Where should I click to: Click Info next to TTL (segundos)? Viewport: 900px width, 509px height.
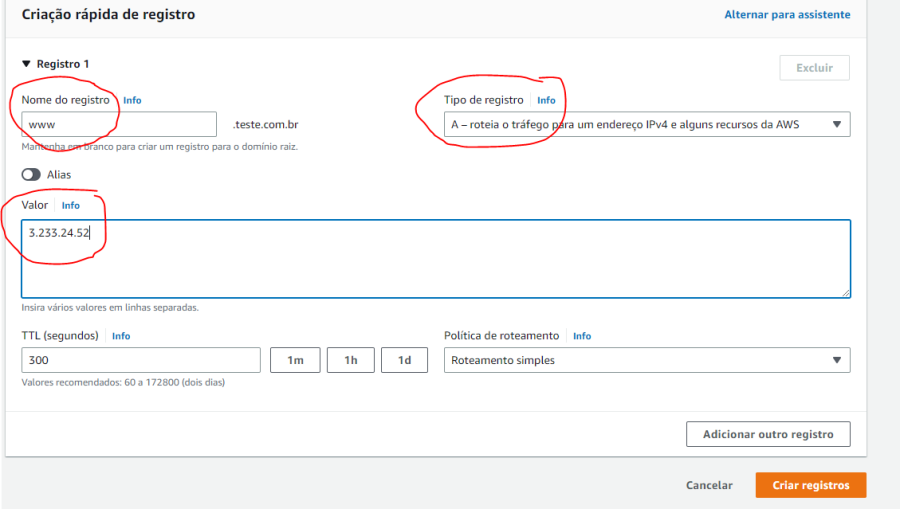(121, 336)
